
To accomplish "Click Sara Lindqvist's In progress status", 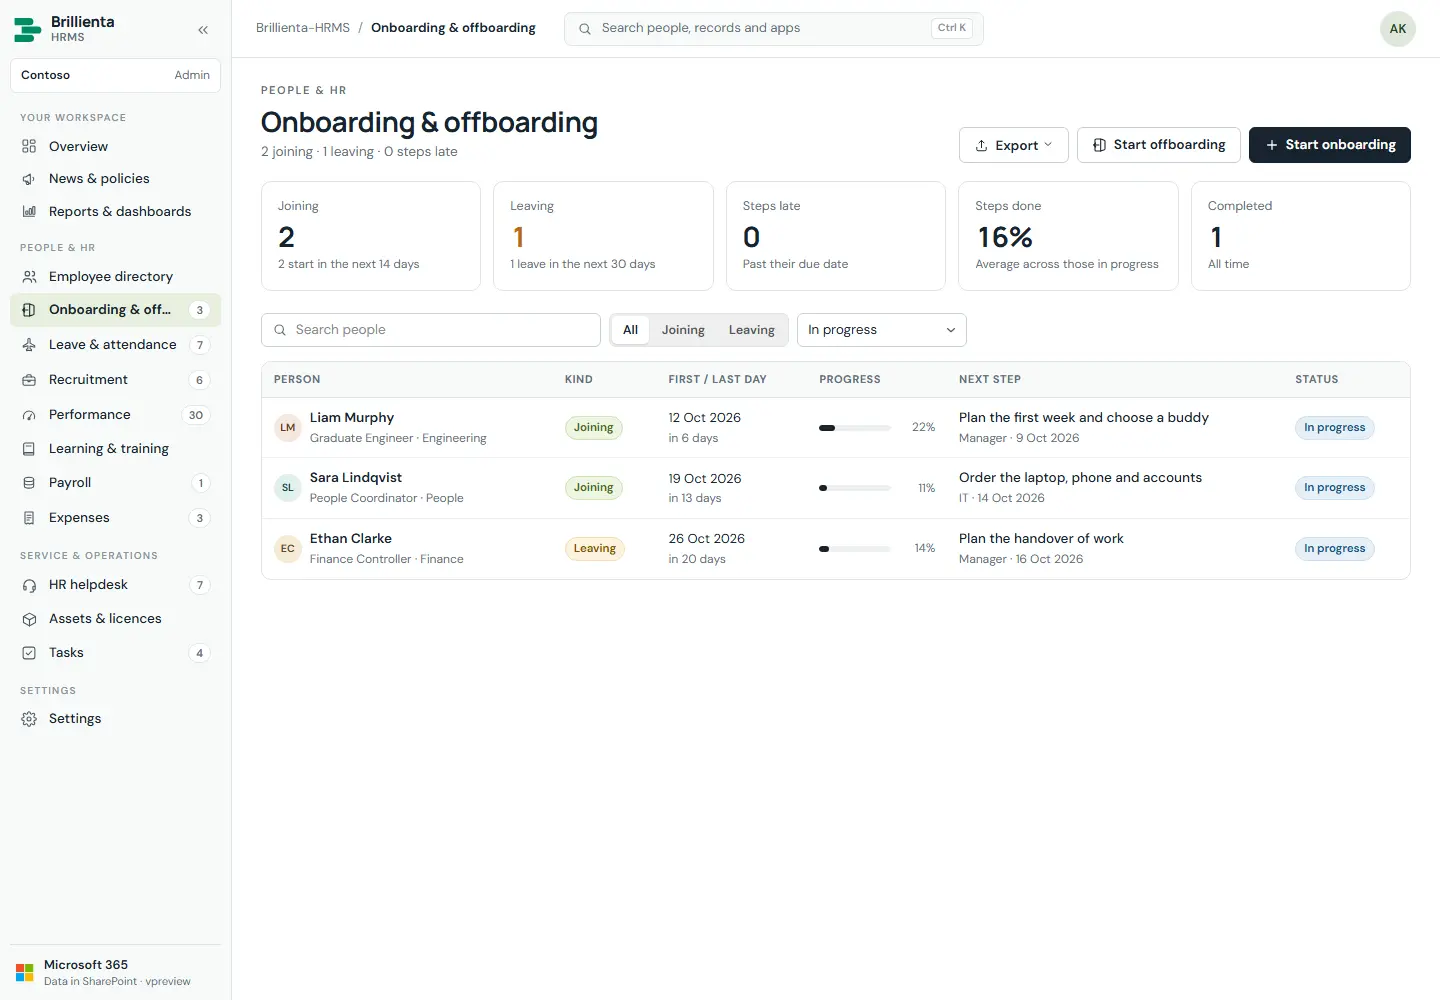I will tap(1335, 488).
